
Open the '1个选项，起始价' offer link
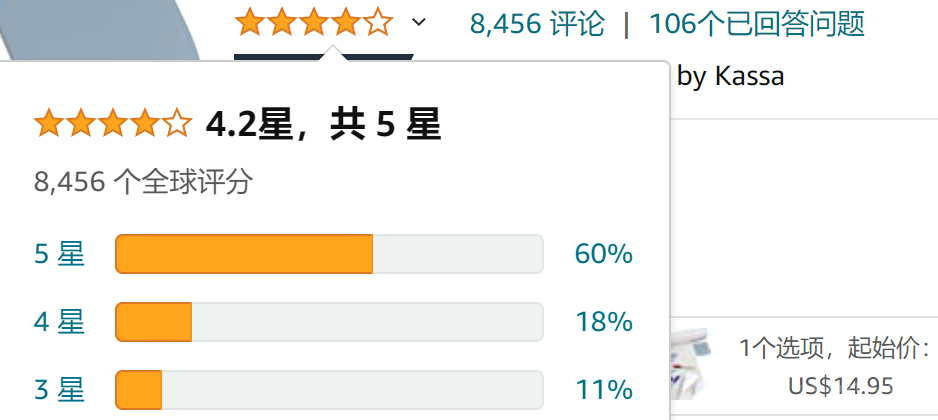[x=834, y=348]
